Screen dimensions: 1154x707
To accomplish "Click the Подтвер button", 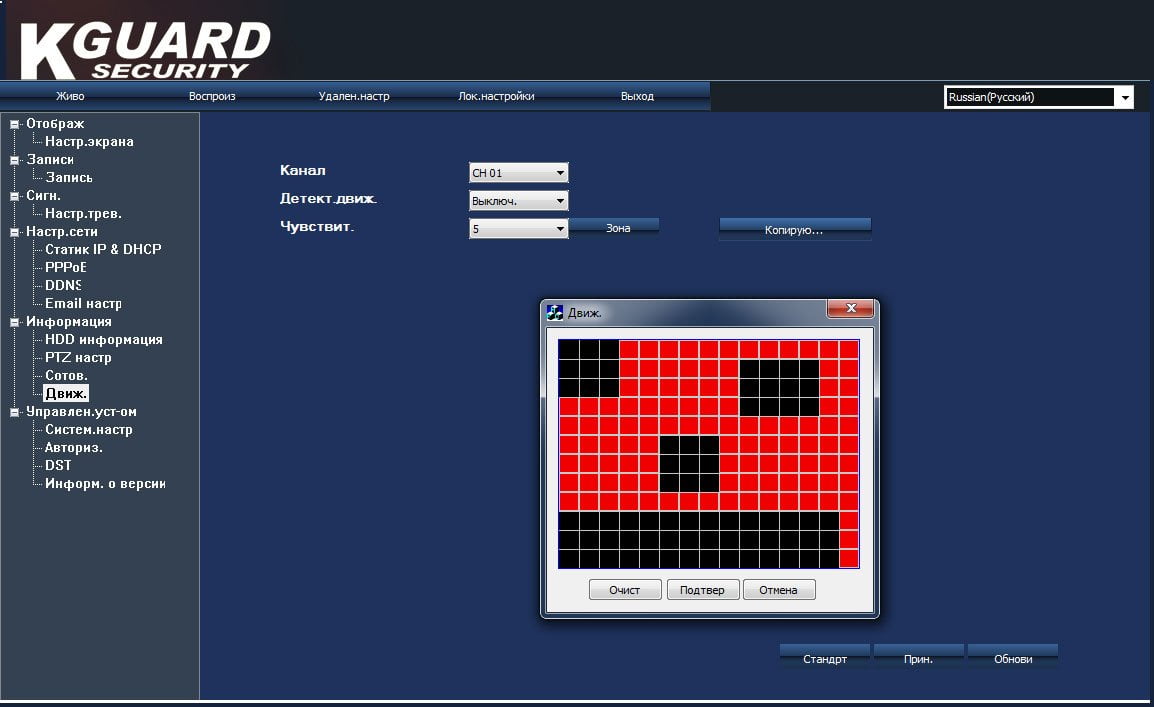I will pos(702,590).
